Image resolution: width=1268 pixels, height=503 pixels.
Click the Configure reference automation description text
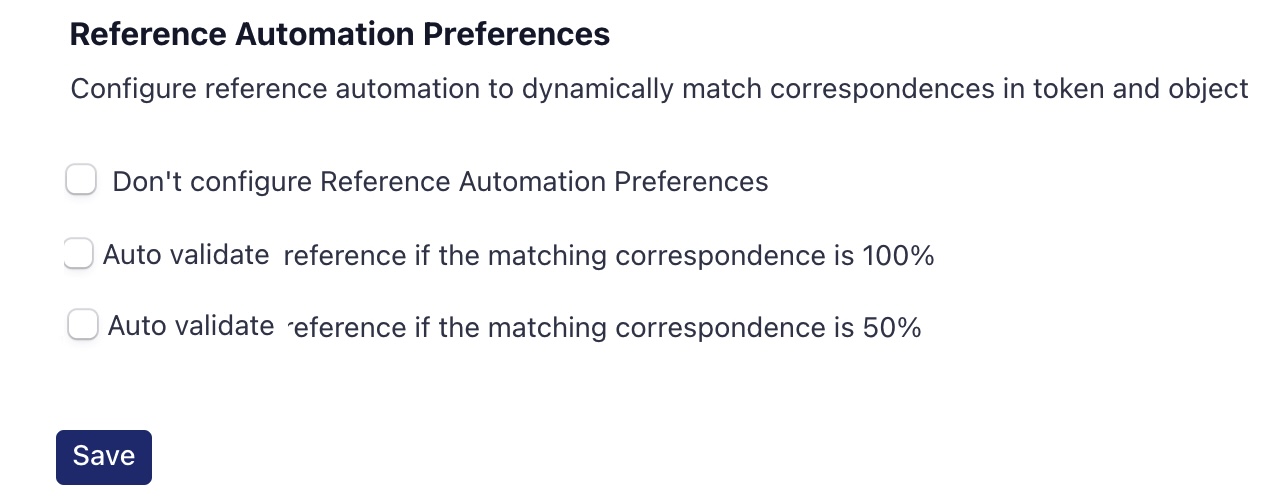click(x=659, y=89)
